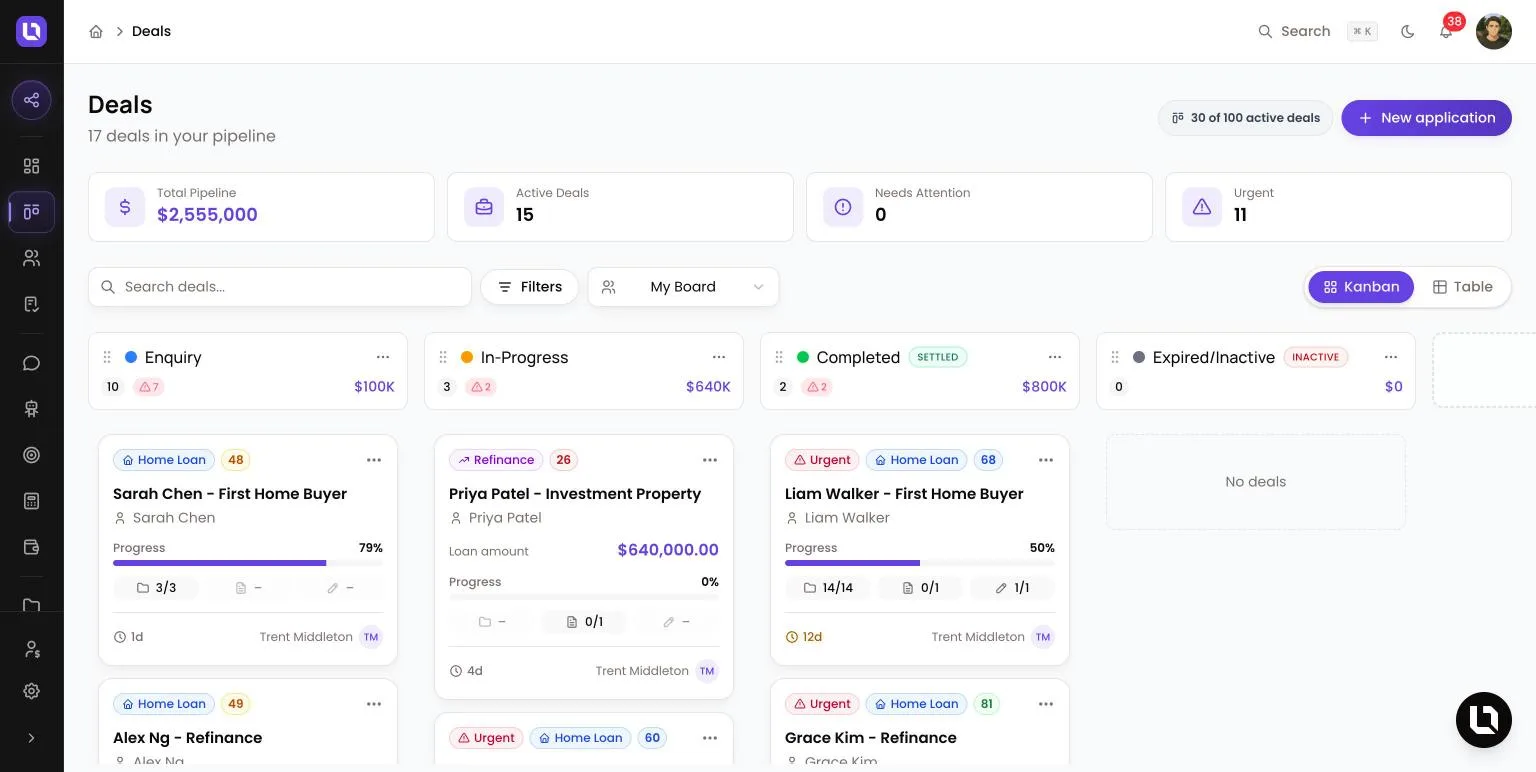Open the checklist document sidebar icon

(x=31, y=304)
